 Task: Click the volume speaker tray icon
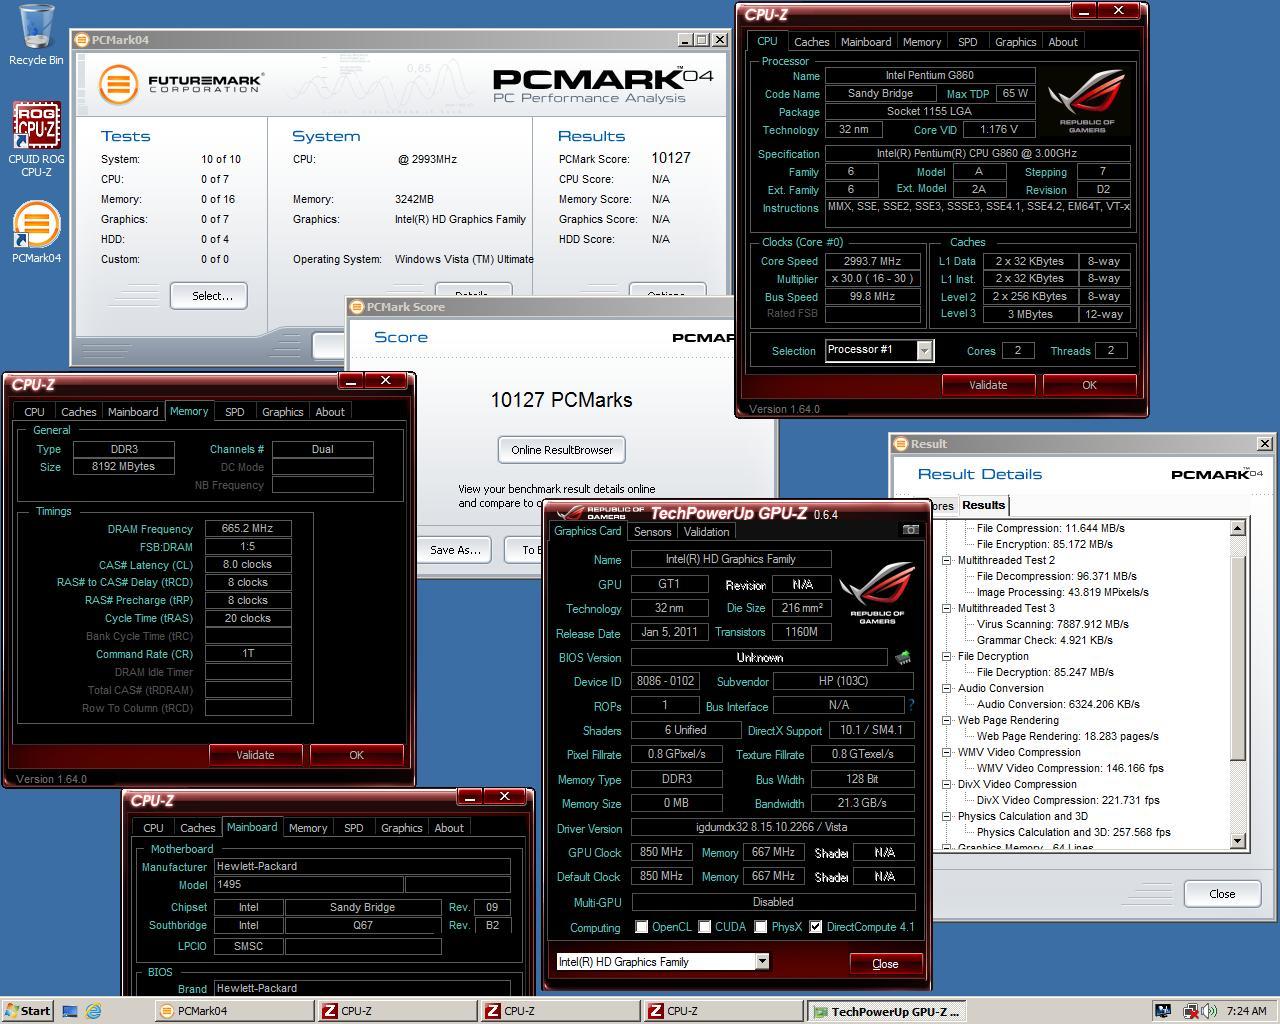[x=1209, y=1011]
